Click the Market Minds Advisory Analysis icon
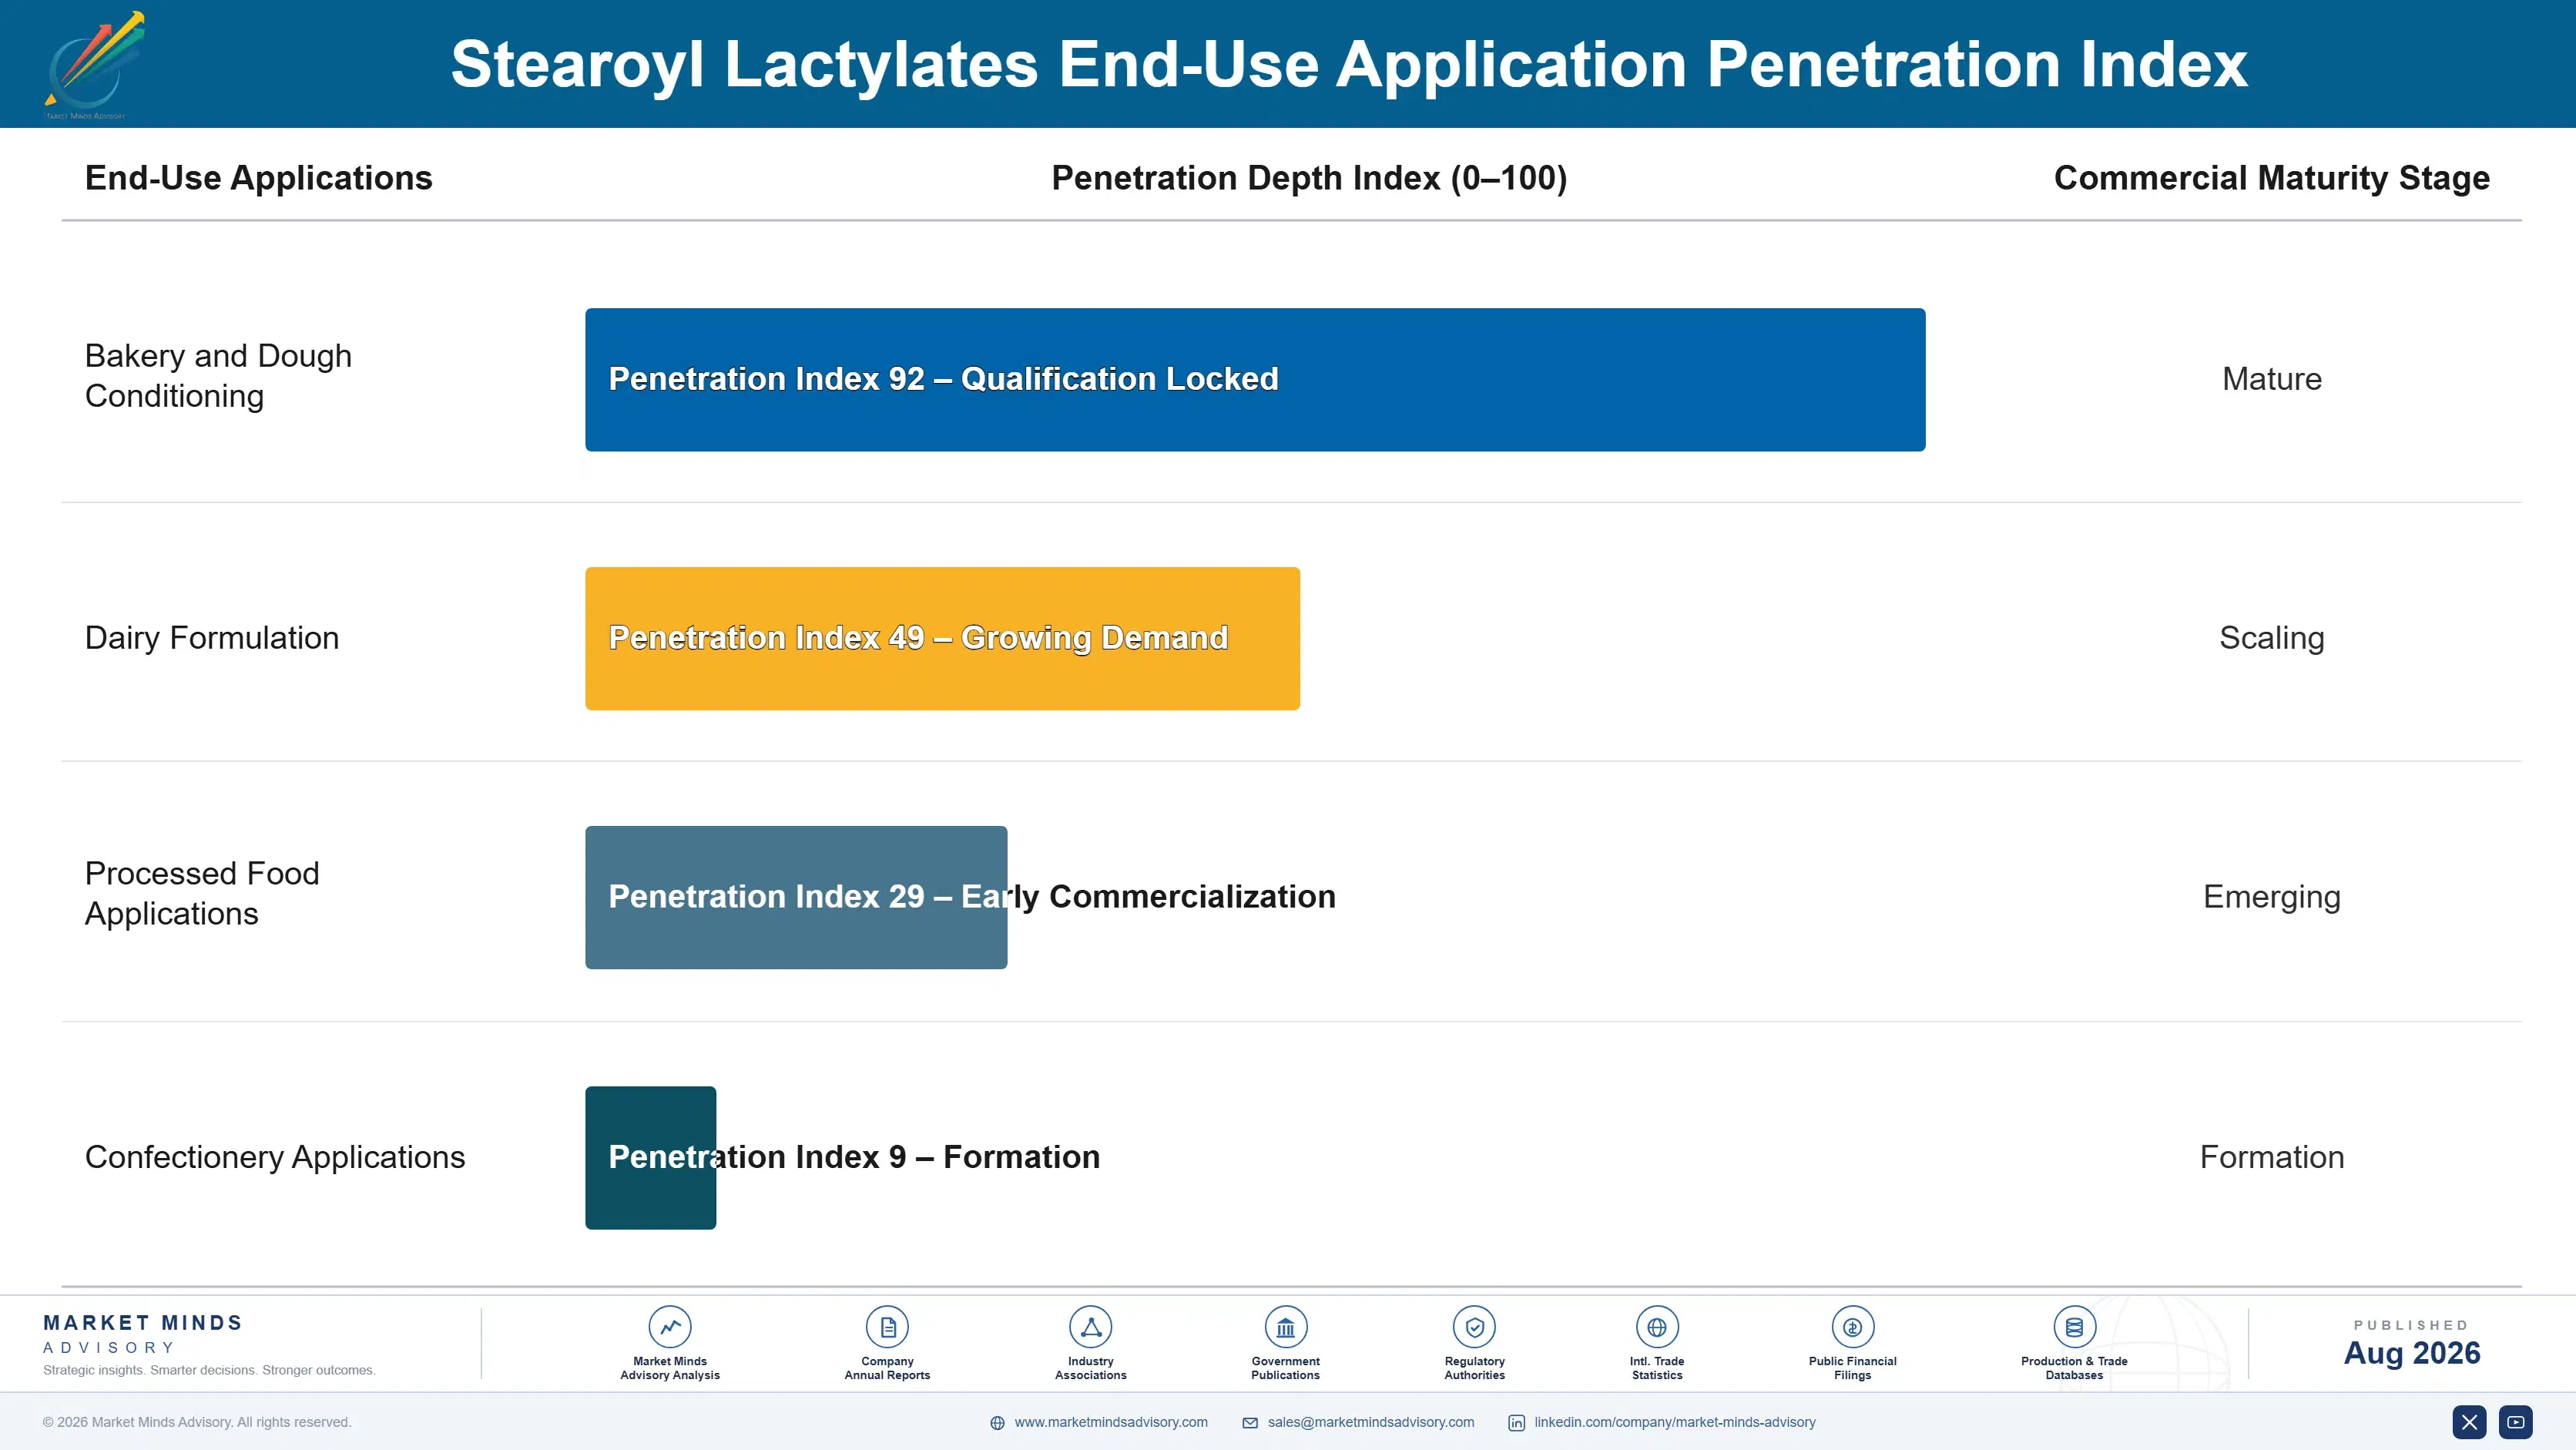 pyautogui.click(x=670, y=1327)
